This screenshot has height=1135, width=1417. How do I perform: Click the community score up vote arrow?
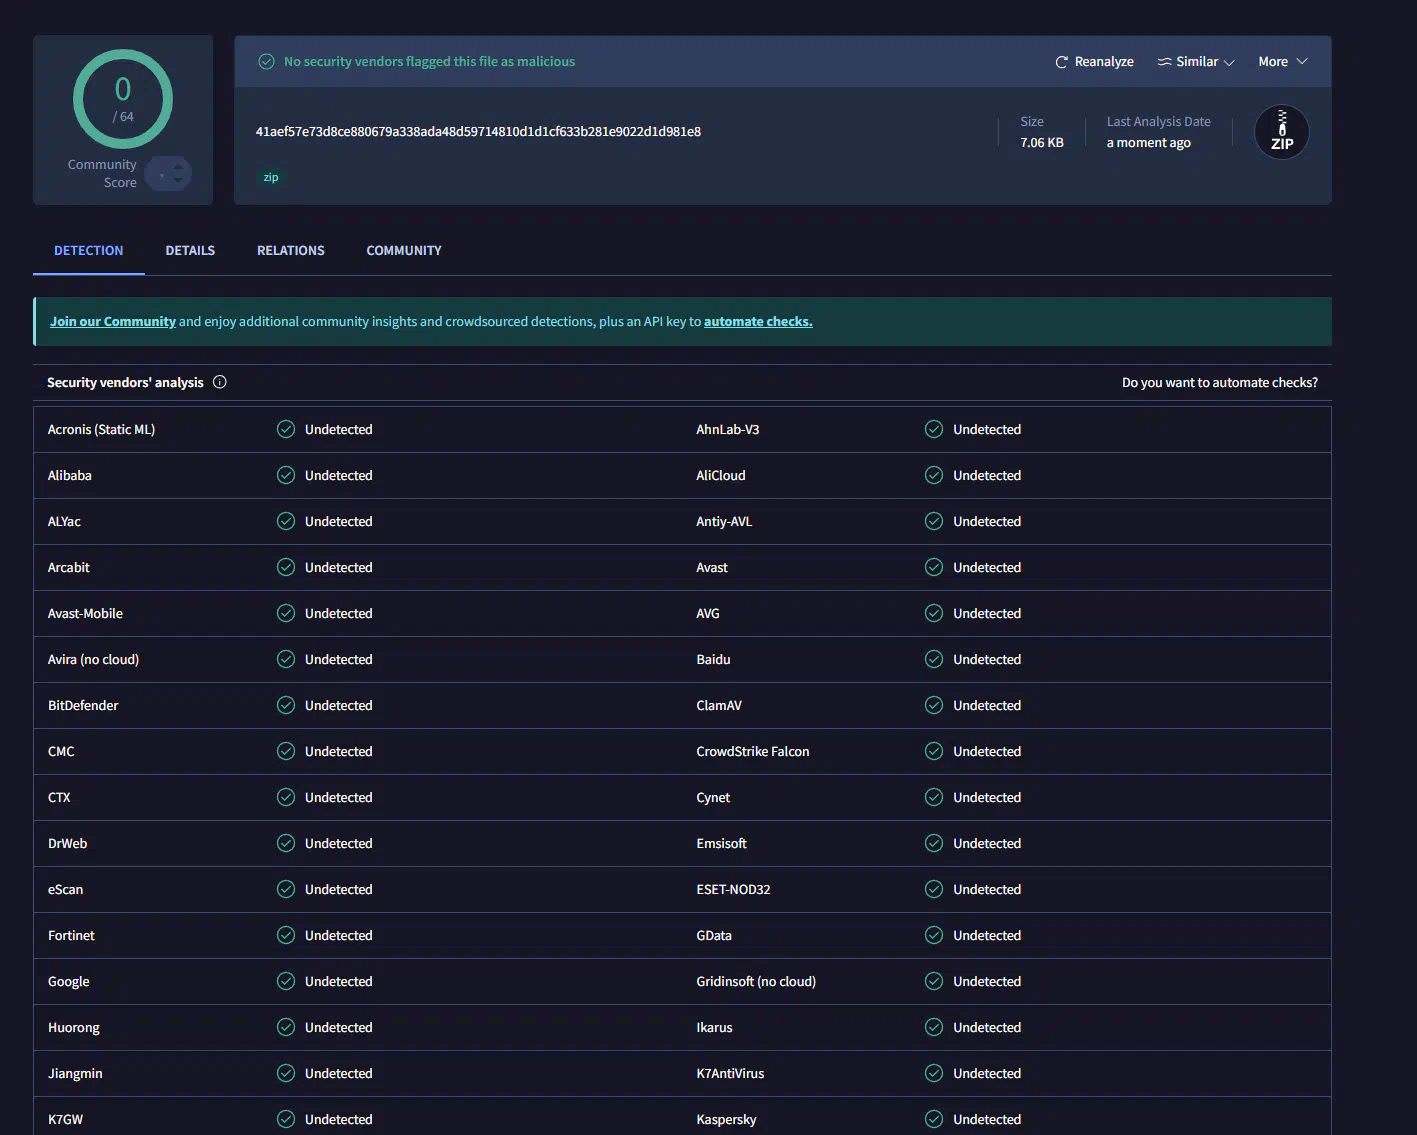(178, 167)
